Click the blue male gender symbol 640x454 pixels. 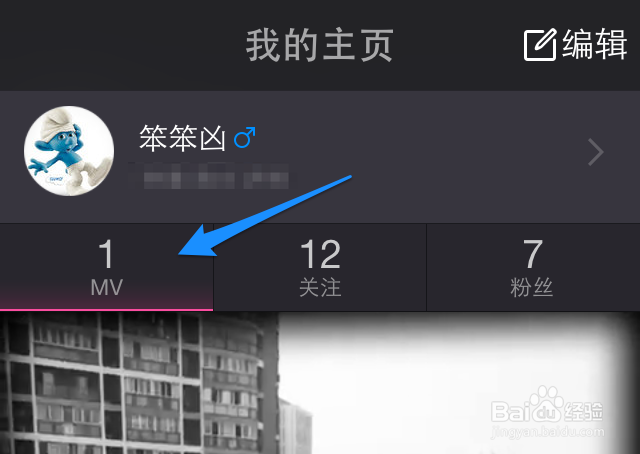point(244,137)
